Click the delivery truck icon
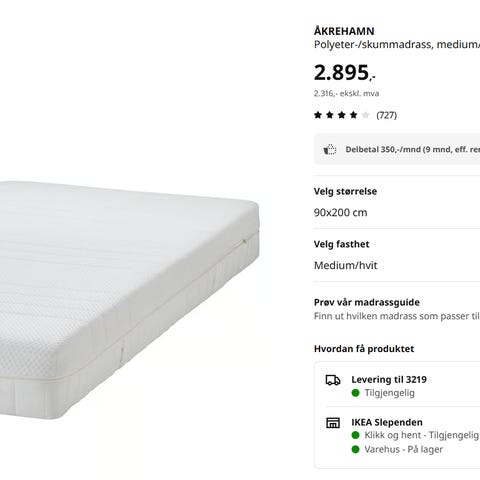The image size is (480, 480). coord(333,380)
